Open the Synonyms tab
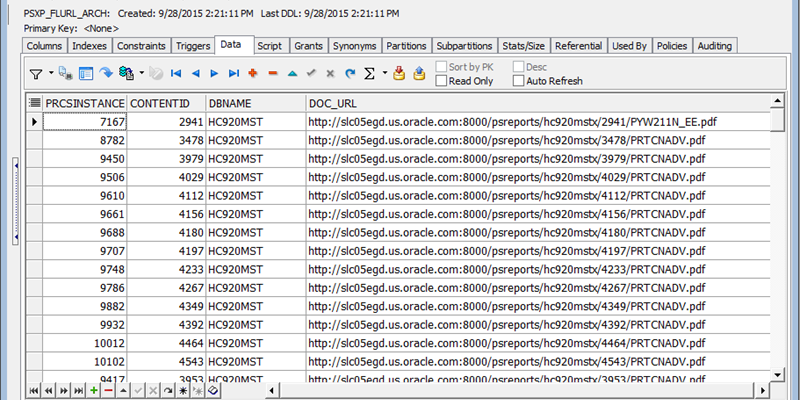800x400 pixels. [355, 46]
